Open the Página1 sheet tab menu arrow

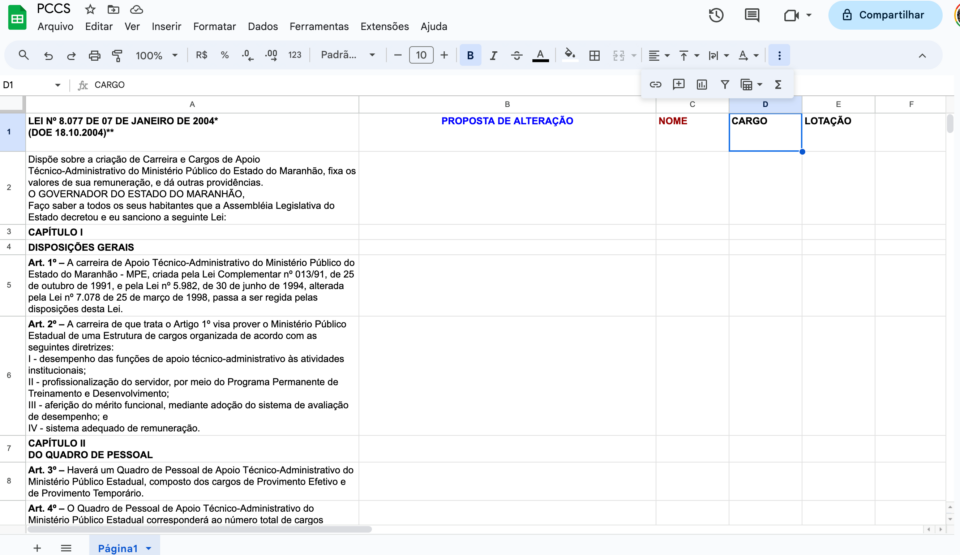149,549
